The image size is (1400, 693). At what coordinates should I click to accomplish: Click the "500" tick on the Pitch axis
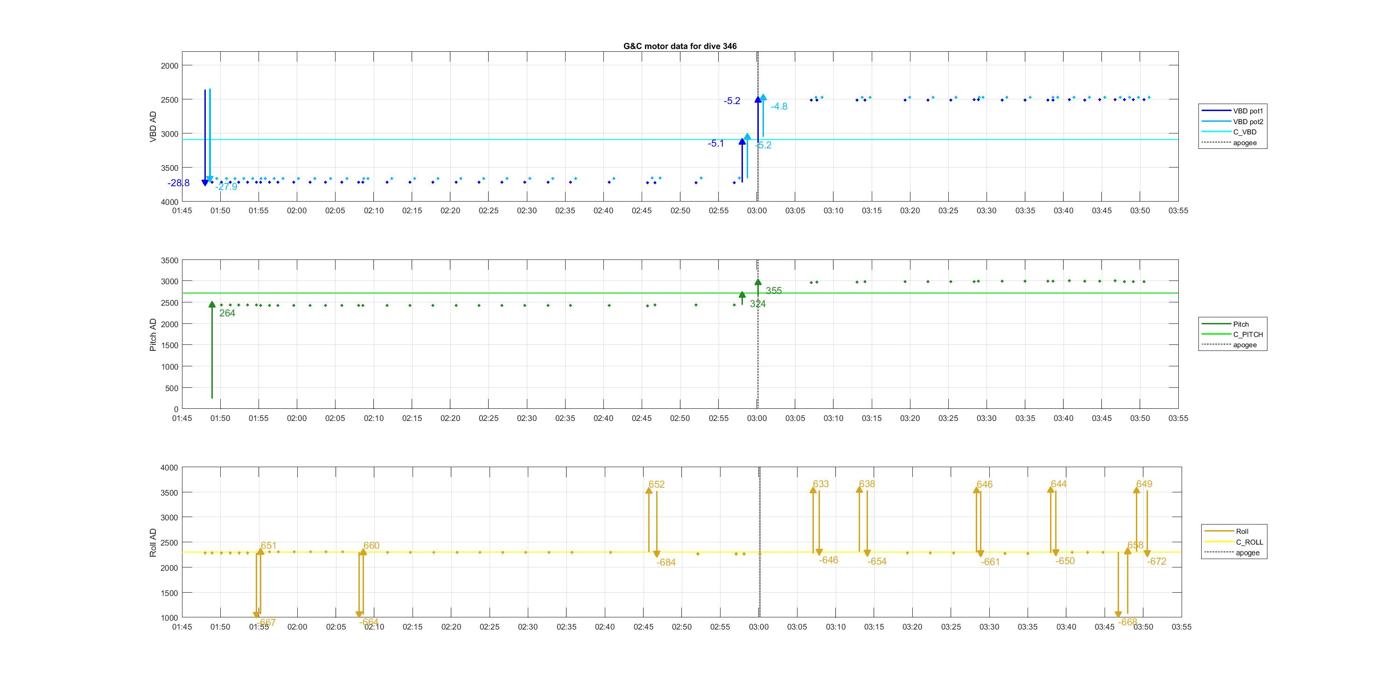pos(172,388)
